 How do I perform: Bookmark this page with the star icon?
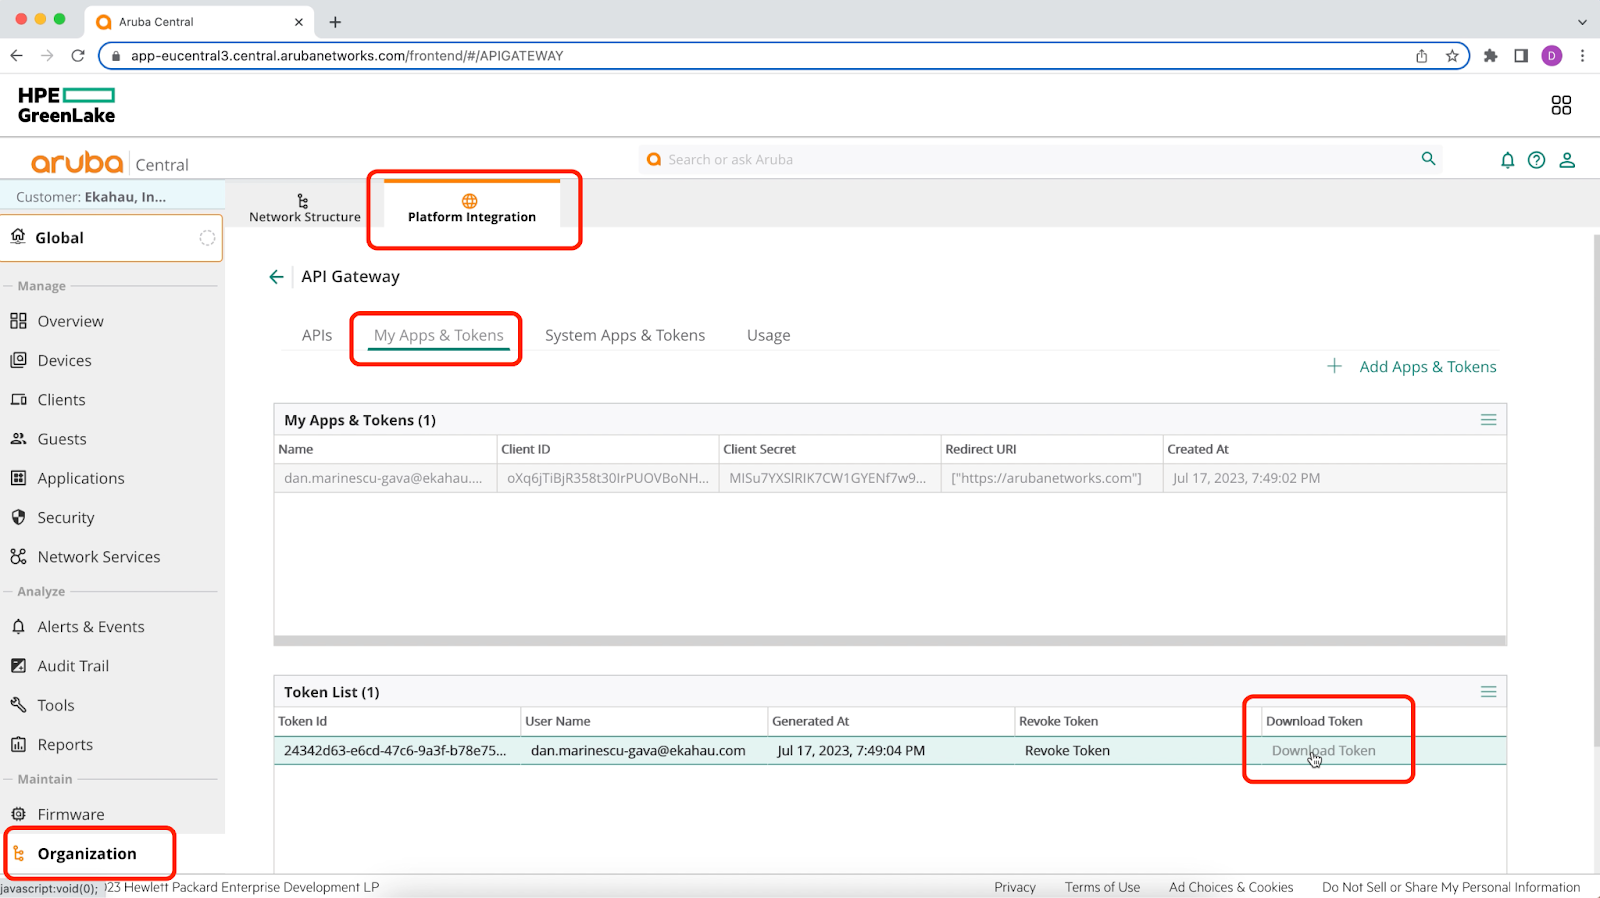coord(1452,56)
